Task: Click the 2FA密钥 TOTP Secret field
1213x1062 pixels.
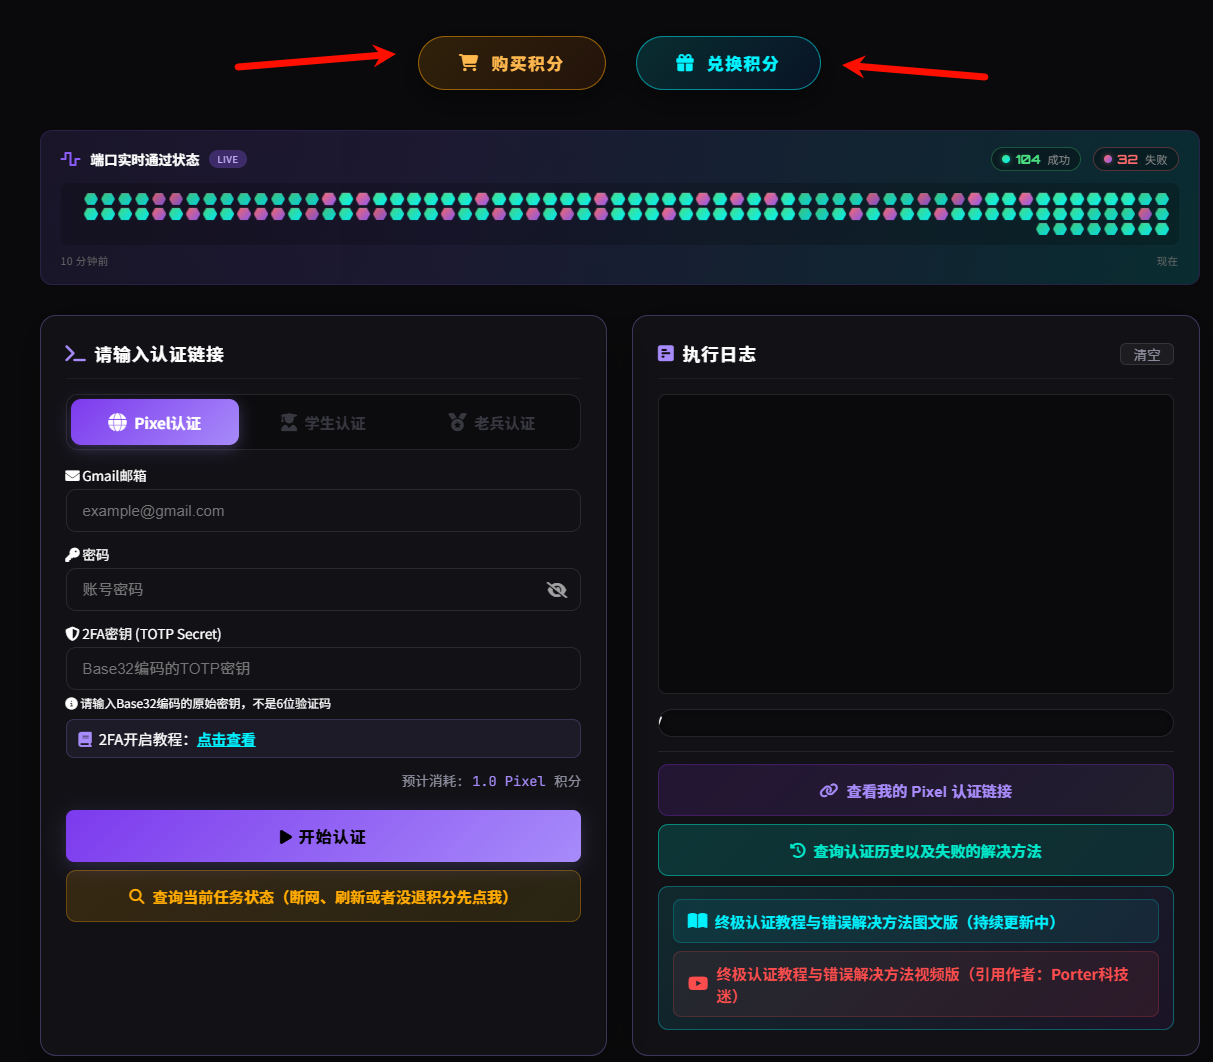Action: coord(323,669)
